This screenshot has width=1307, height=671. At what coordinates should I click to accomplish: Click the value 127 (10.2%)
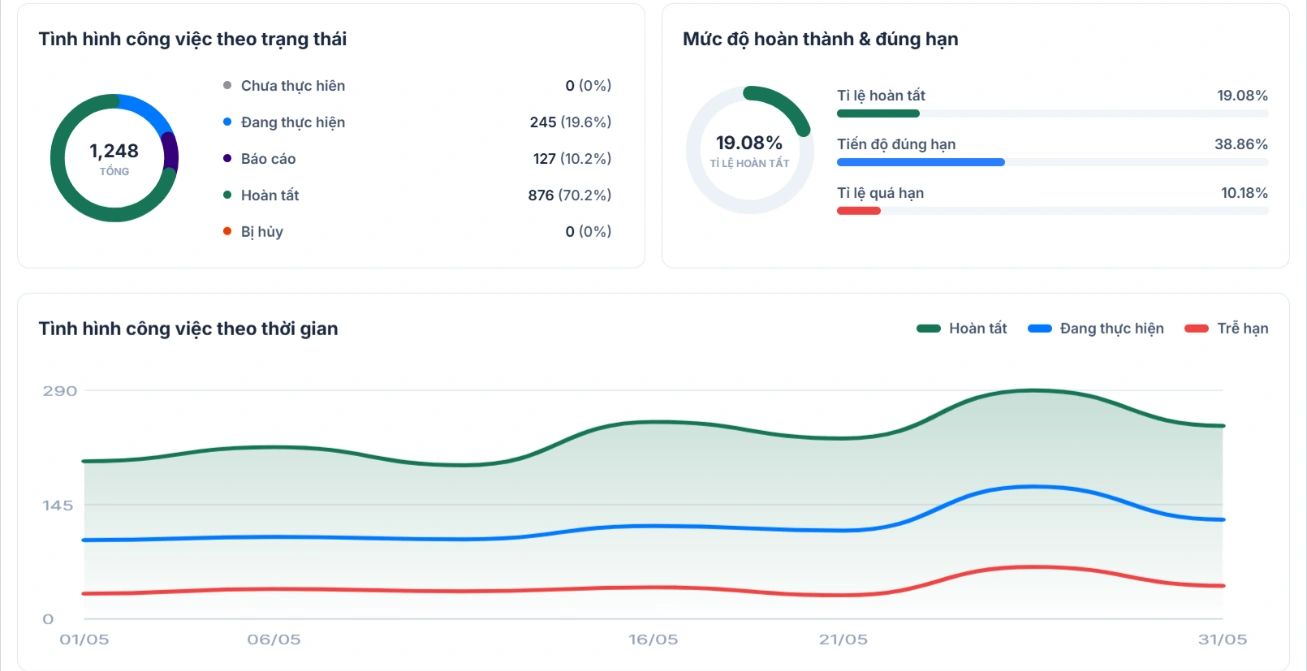pos(571,159)
